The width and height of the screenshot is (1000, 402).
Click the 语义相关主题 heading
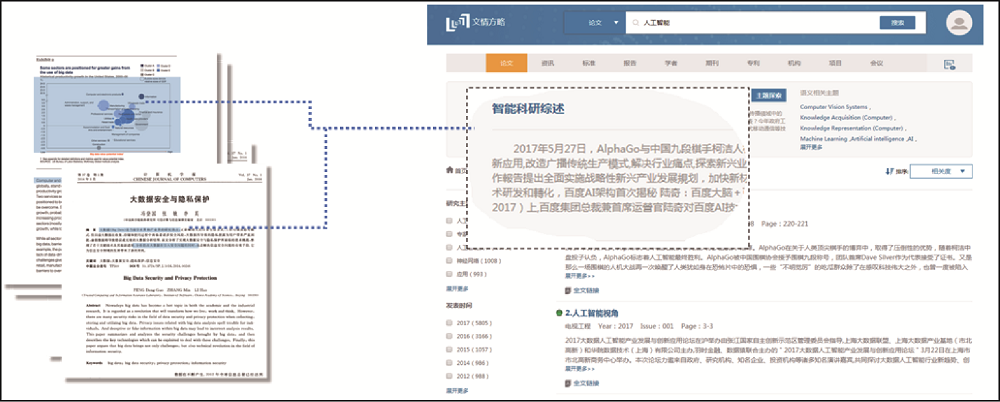point(818,93)
